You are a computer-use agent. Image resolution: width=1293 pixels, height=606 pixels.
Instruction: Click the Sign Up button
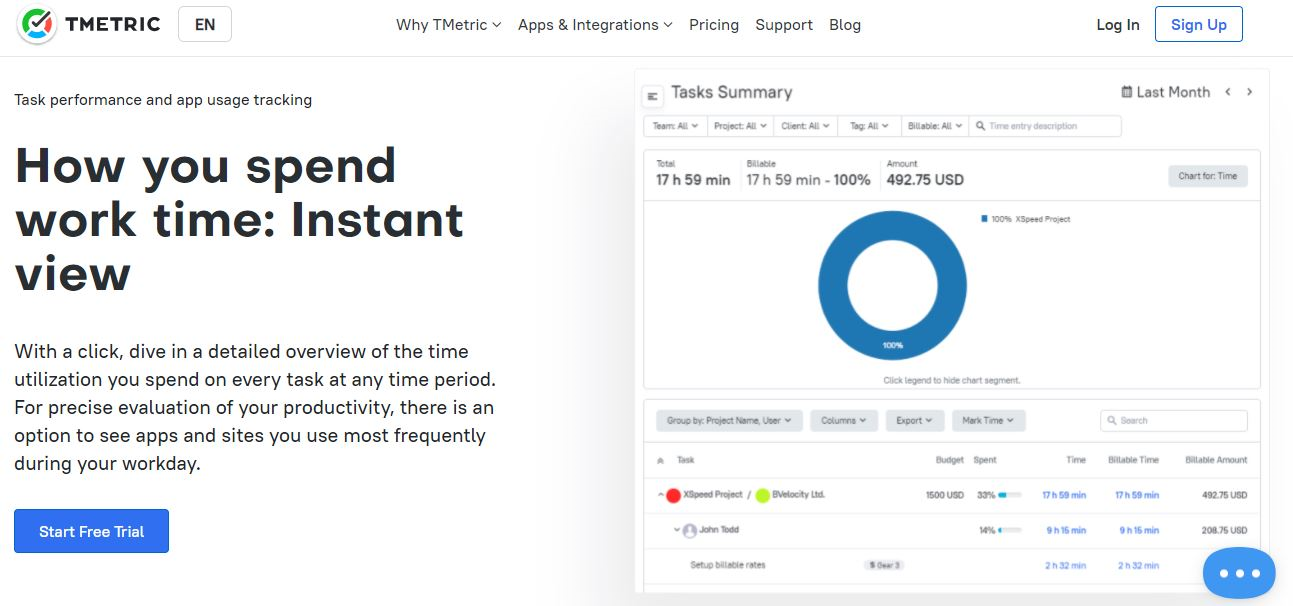(x=1198, y=24)
